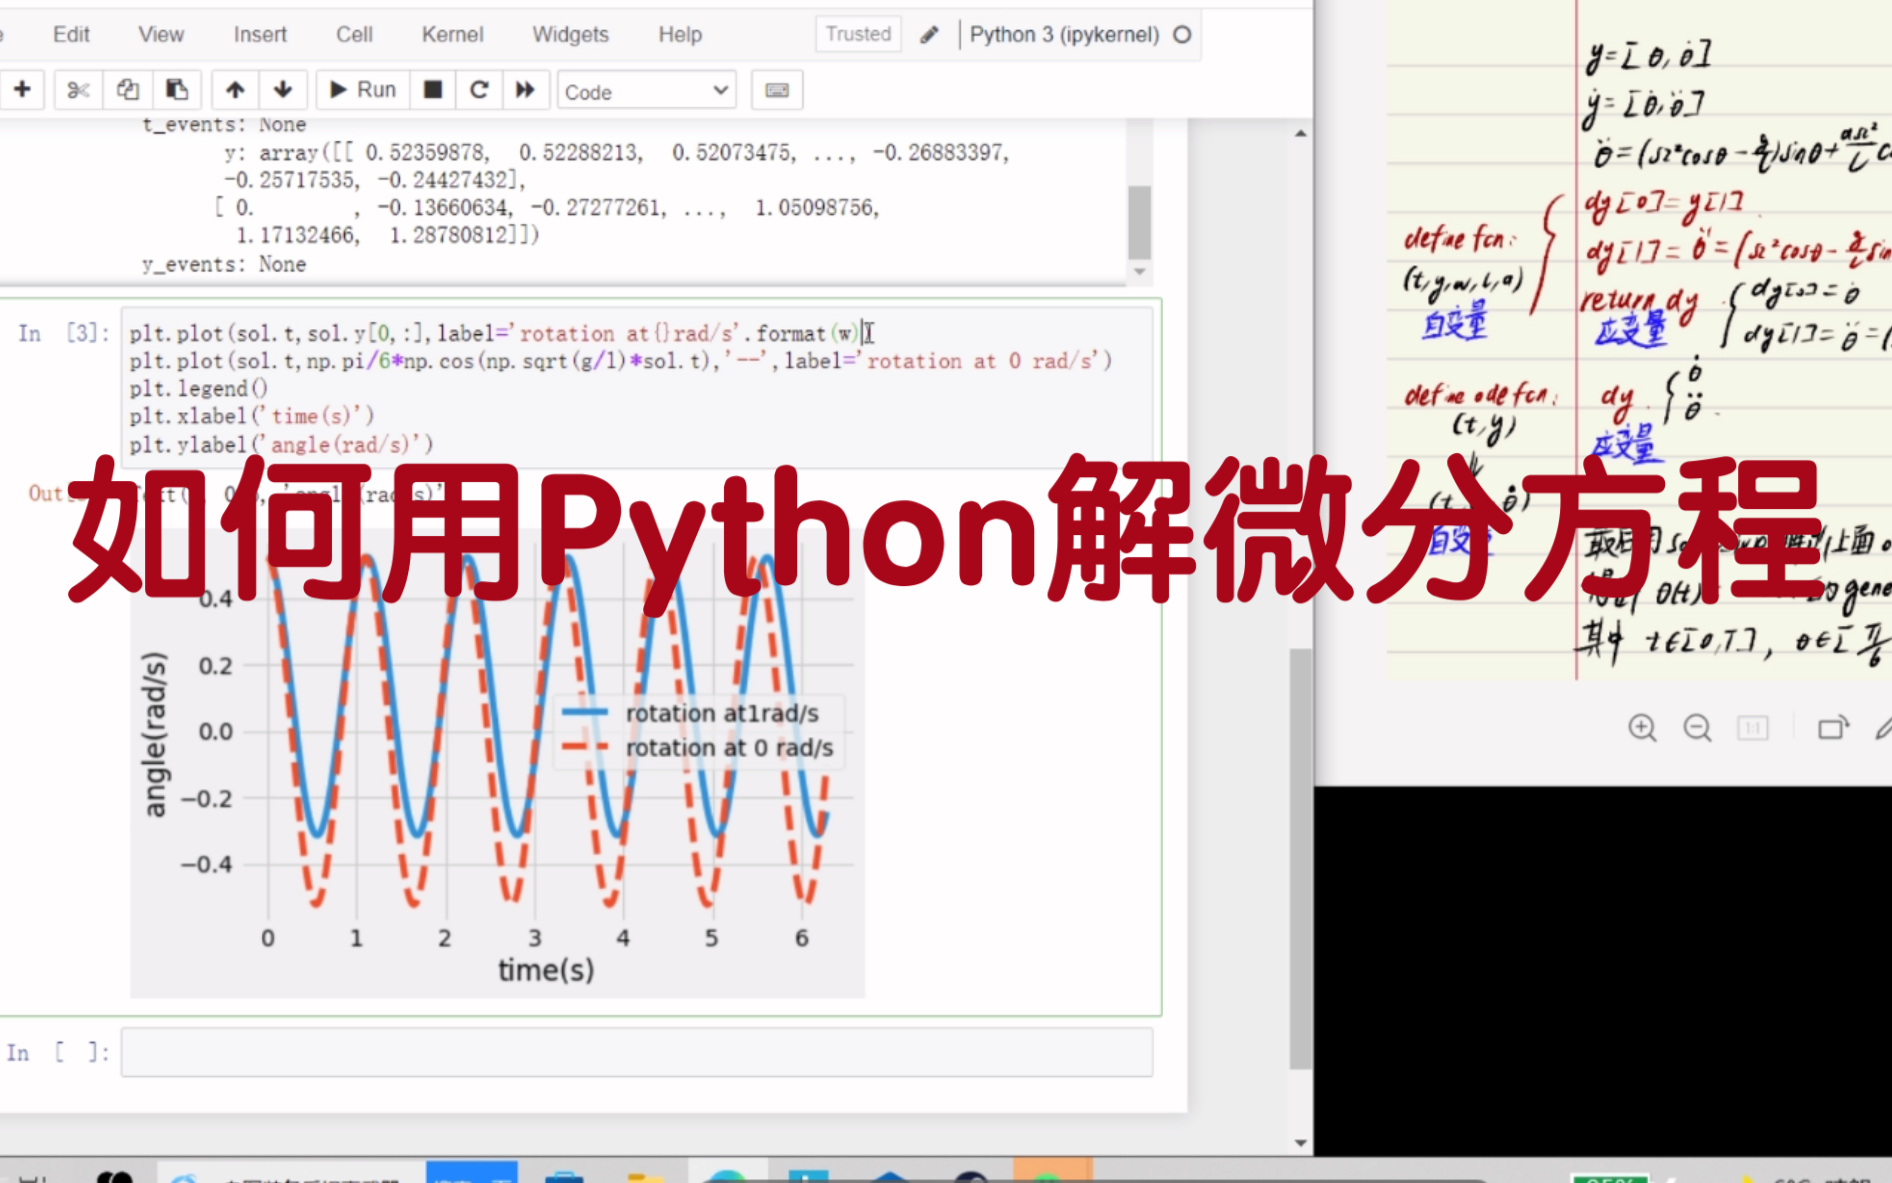Open the Edit menu
This screenshot has width=1892, height=1183.
click(71, 34)
